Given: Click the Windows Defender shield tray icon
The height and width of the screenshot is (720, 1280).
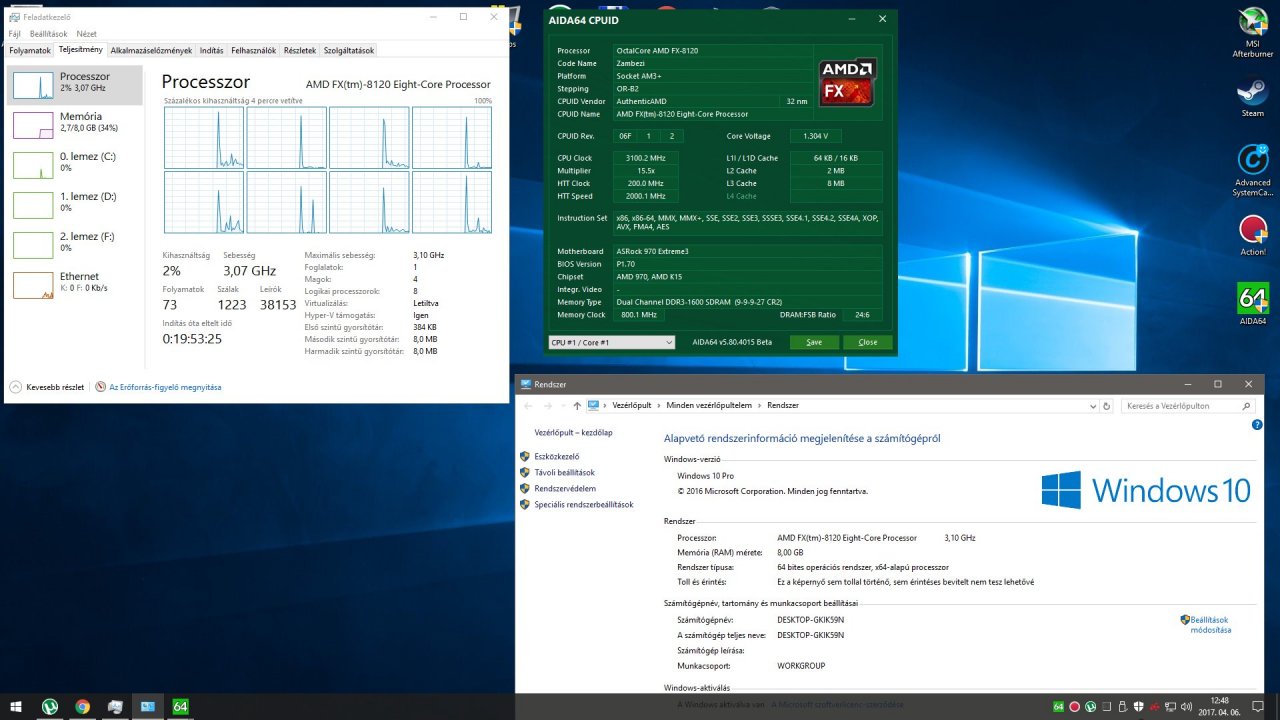Looking at the screenshot, I should 1139,707.
